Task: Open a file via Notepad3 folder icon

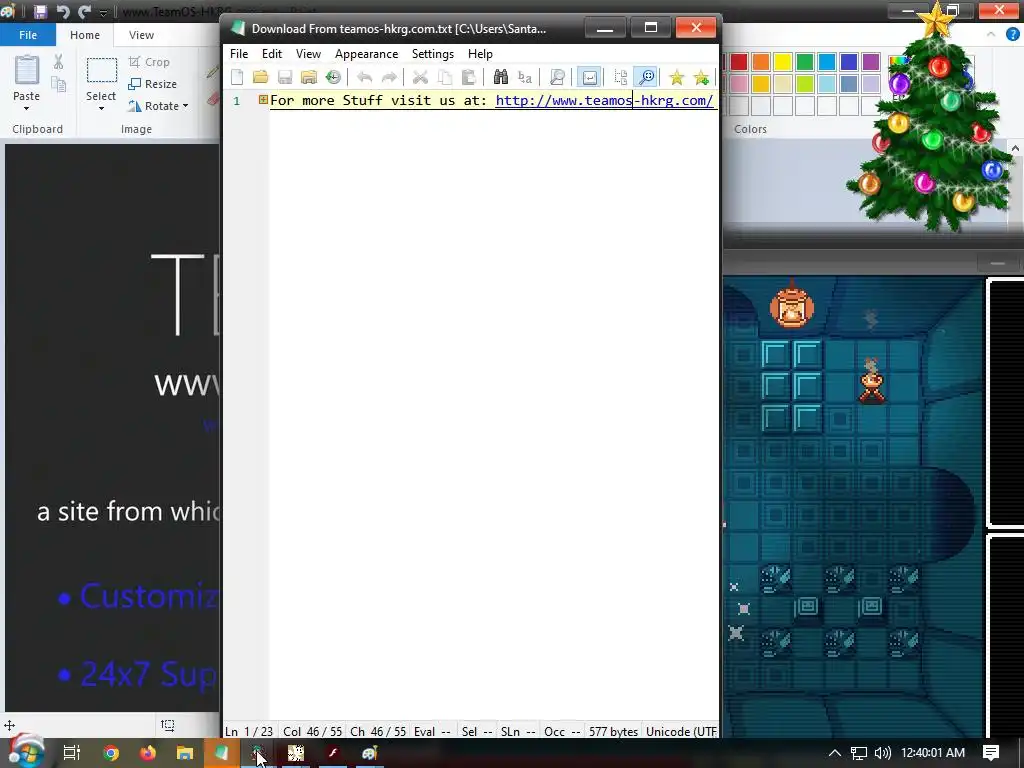Action: pyautogui.click(x=261, y=77)
